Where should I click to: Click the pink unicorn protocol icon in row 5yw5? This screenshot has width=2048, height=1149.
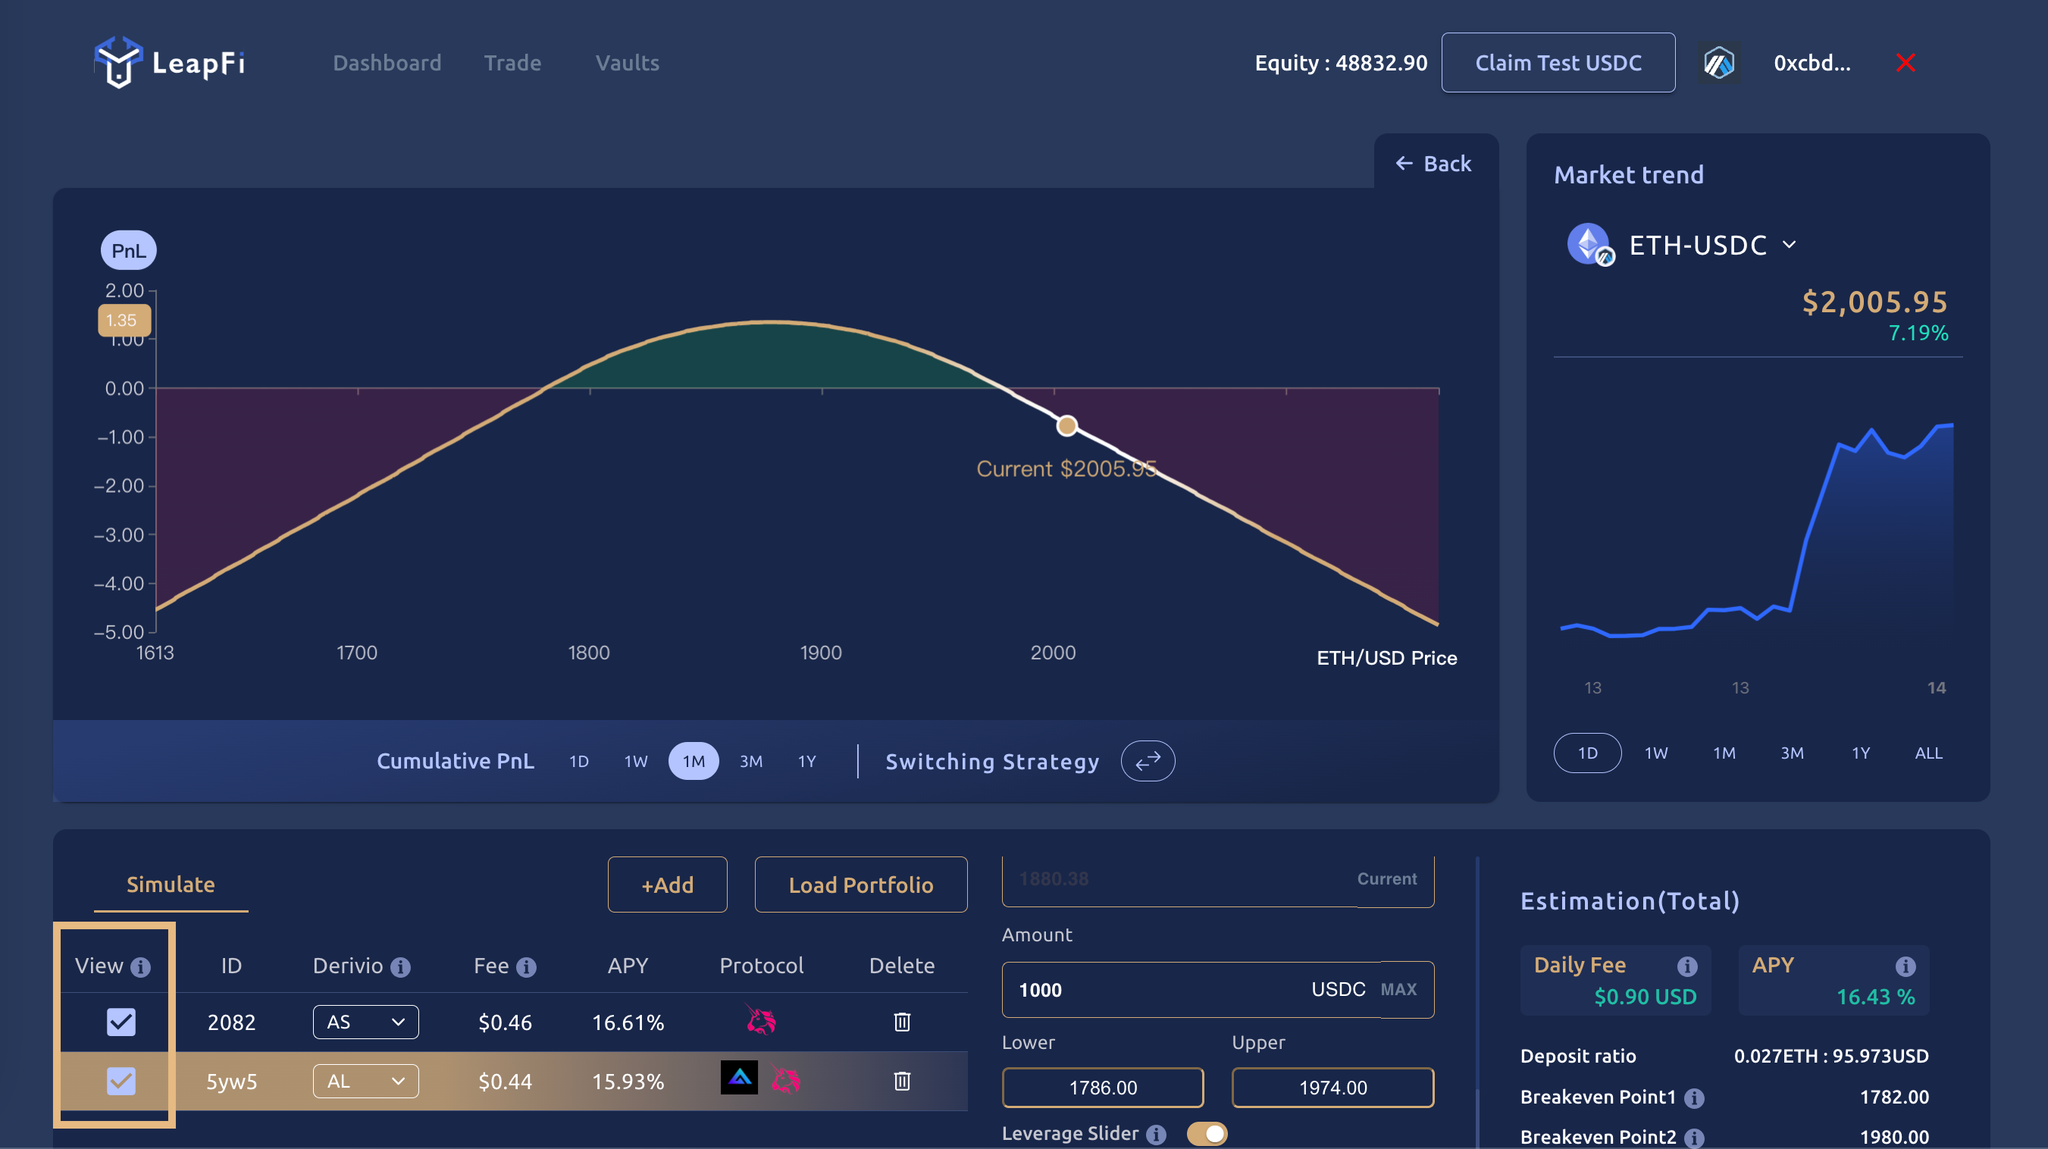pos(786,1080)
